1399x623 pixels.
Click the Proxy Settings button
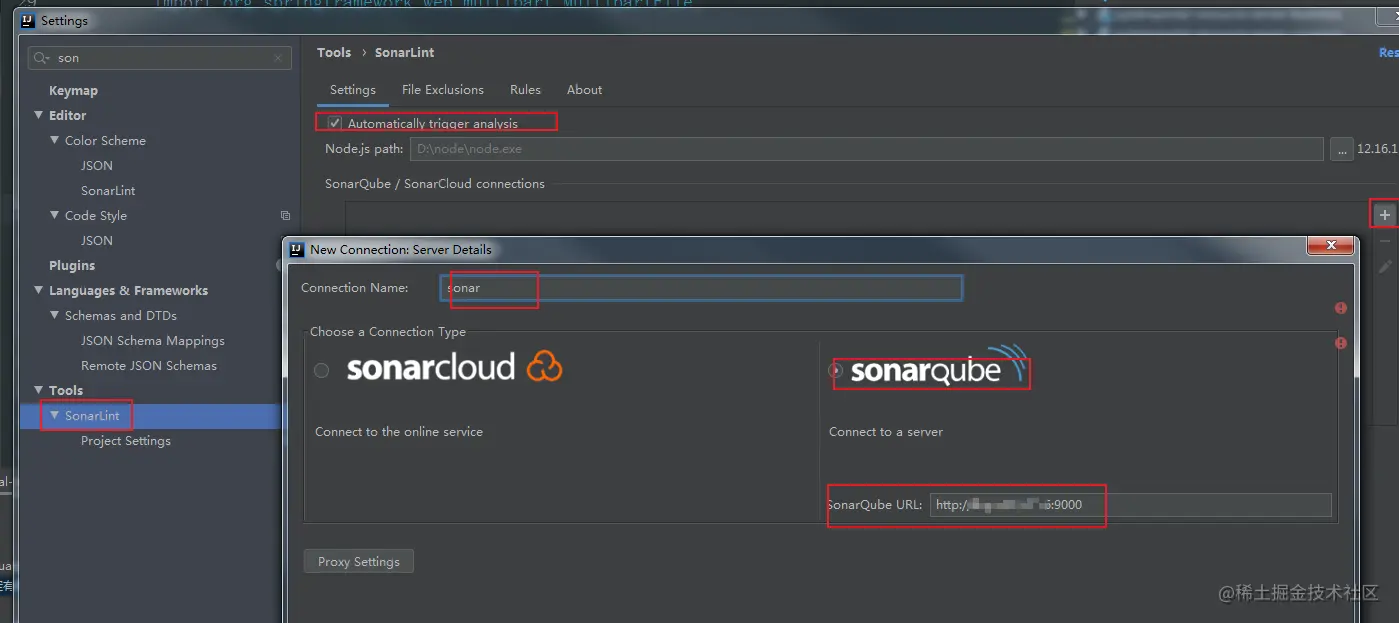click(358, 561)
